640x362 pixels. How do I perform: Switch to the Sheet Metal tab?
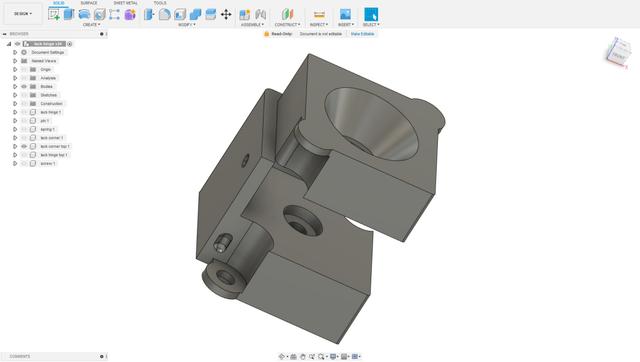coord(125,3)
